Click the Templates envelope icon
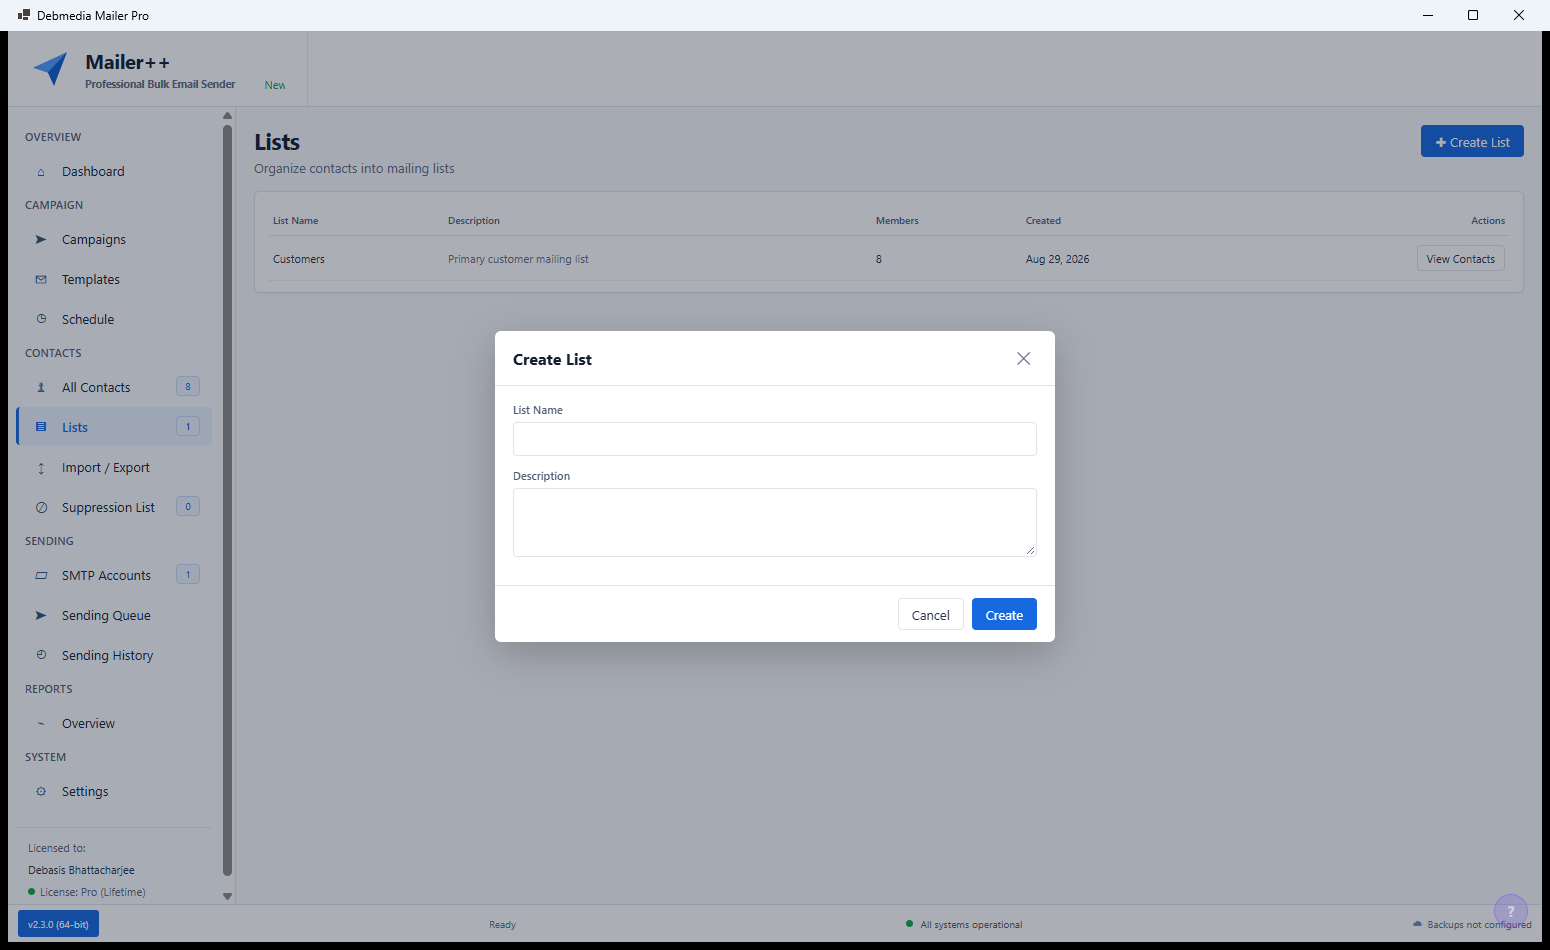Image resolution: width=1550 pixels, height=950 pixels. tap(41, 280)
